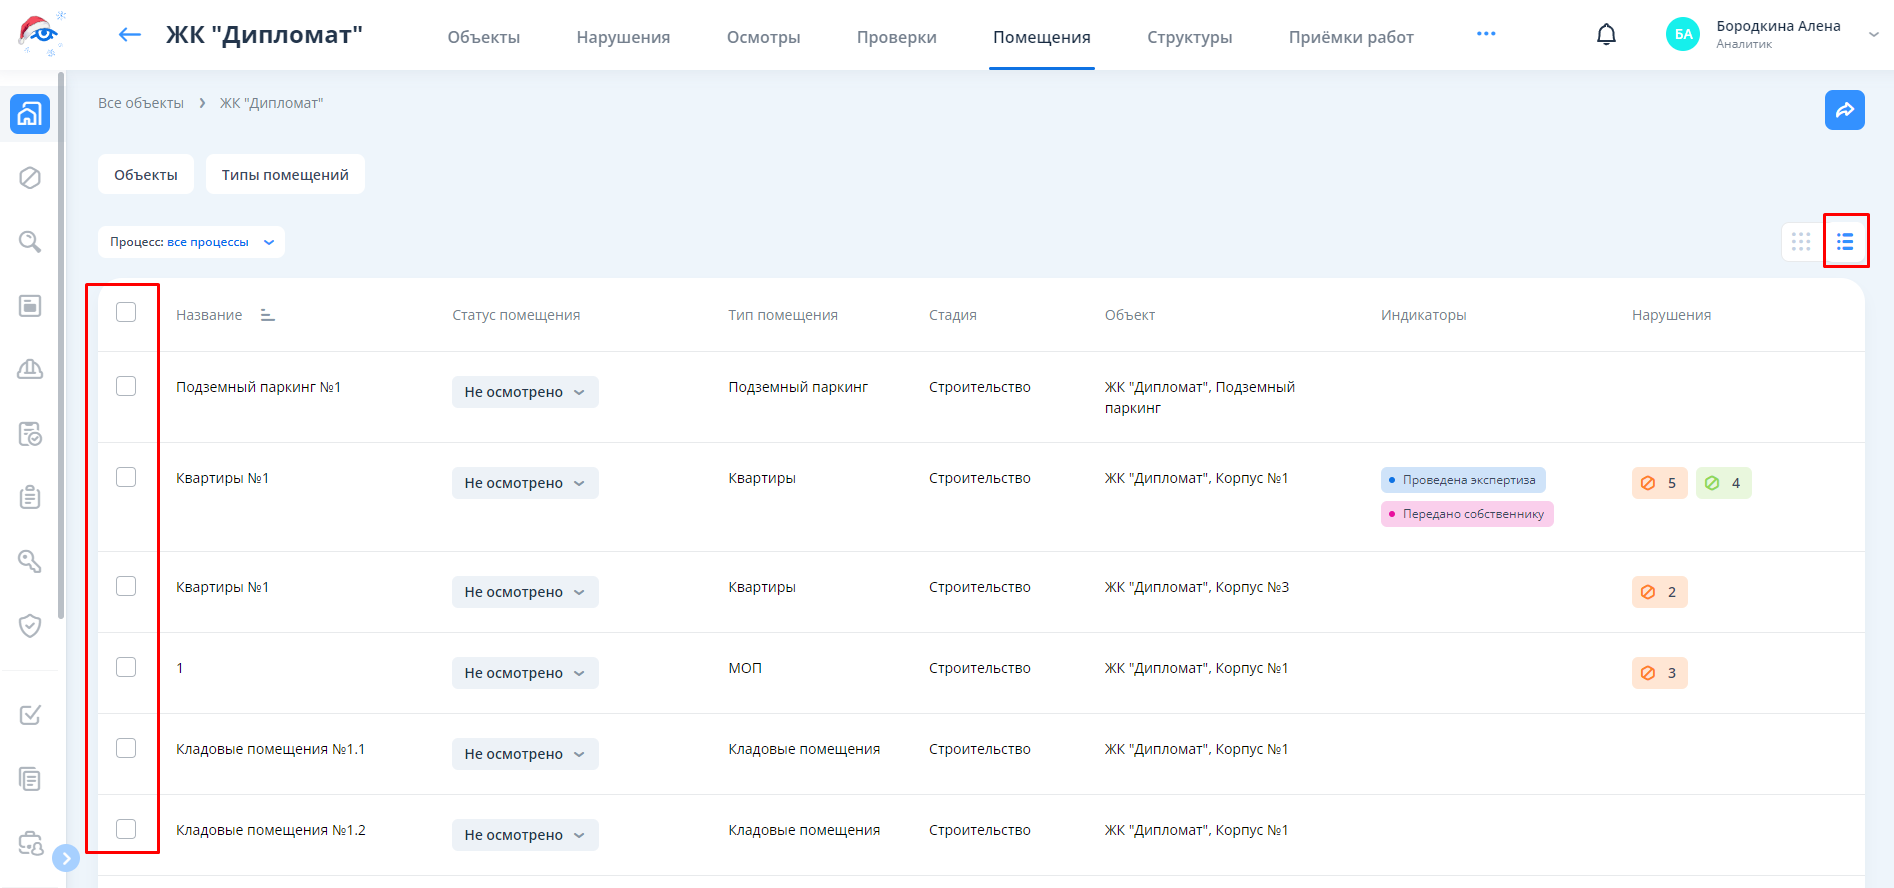This screenshot has width=1894, height=888.
Task: Expand the Бородкина Алена user menu
Action: (x=1873, y=35)
